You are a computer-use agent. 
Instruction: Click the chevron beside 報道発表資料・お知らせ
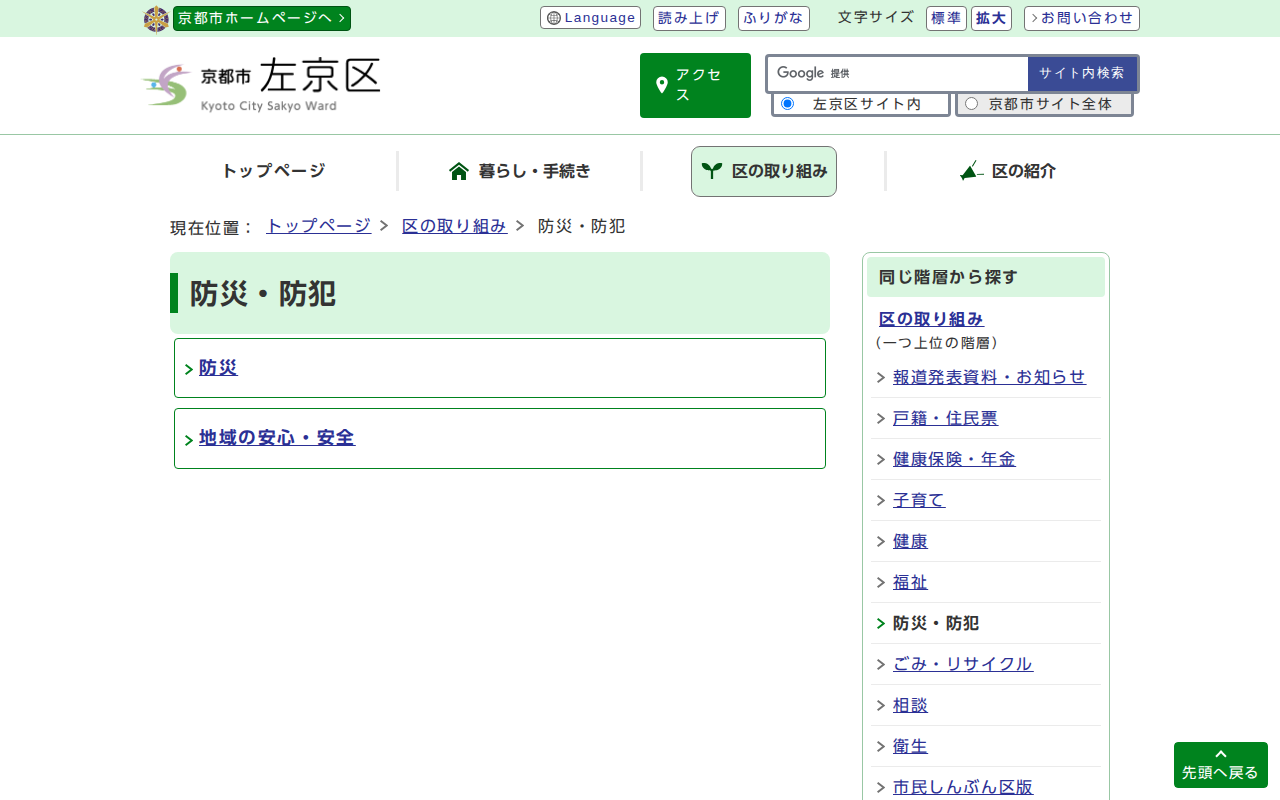tap(881, 378)
